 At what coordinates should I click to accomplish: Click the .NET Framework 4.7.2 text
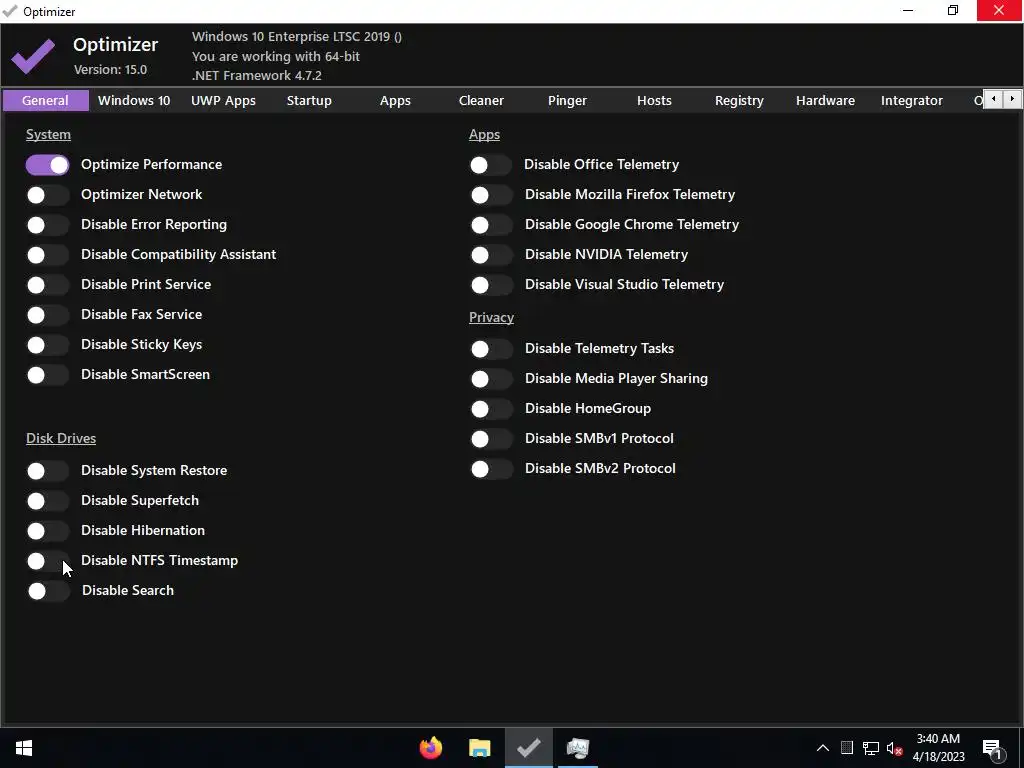[257, 76]
